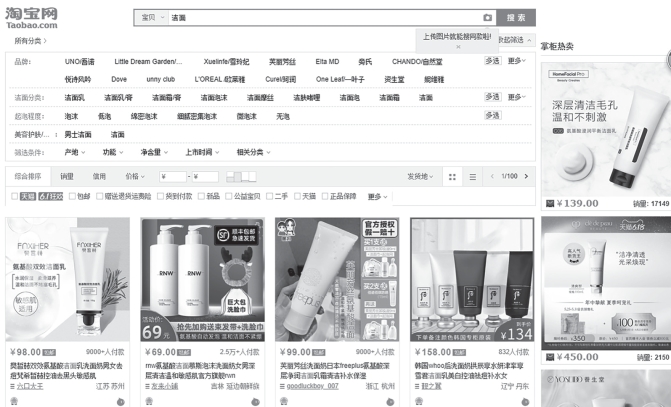
Task: Click shop icon beside goodluckboy_007
Action: [282, 386]
